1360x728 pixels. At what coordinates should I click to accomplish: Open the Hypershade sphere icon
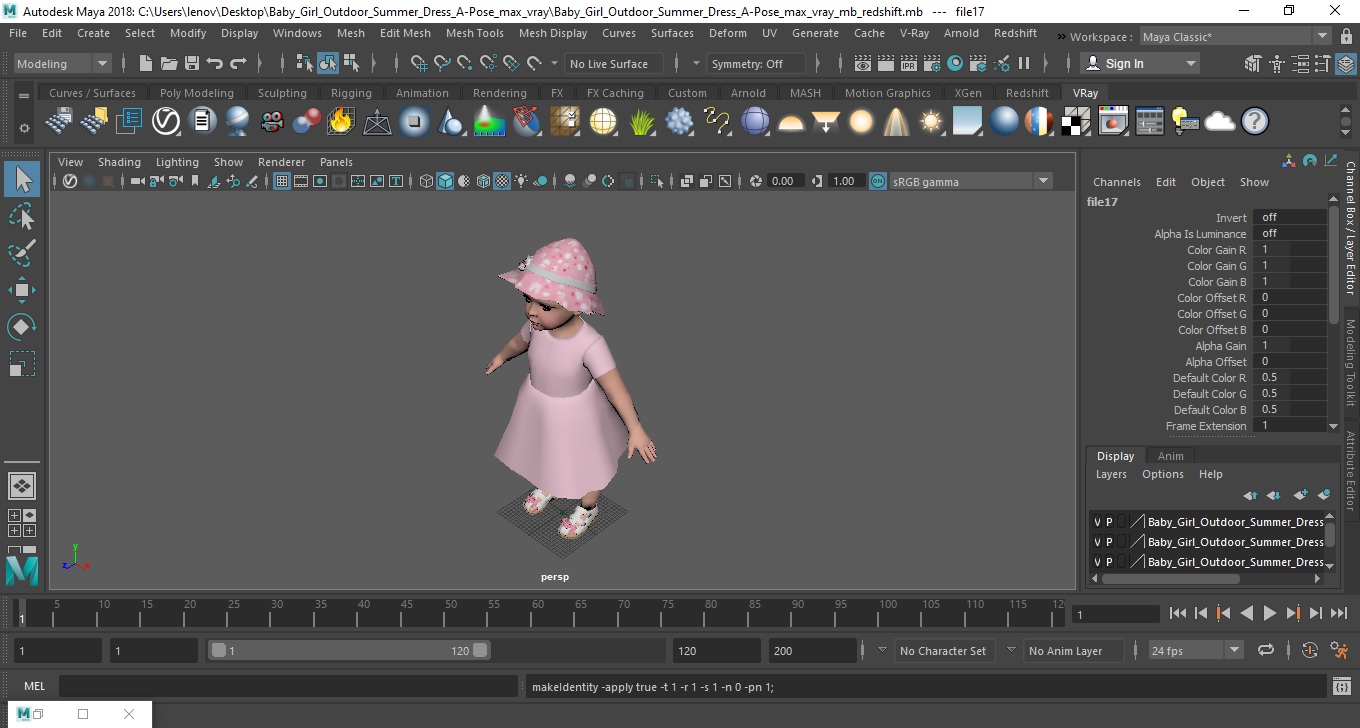coord(955,64)
